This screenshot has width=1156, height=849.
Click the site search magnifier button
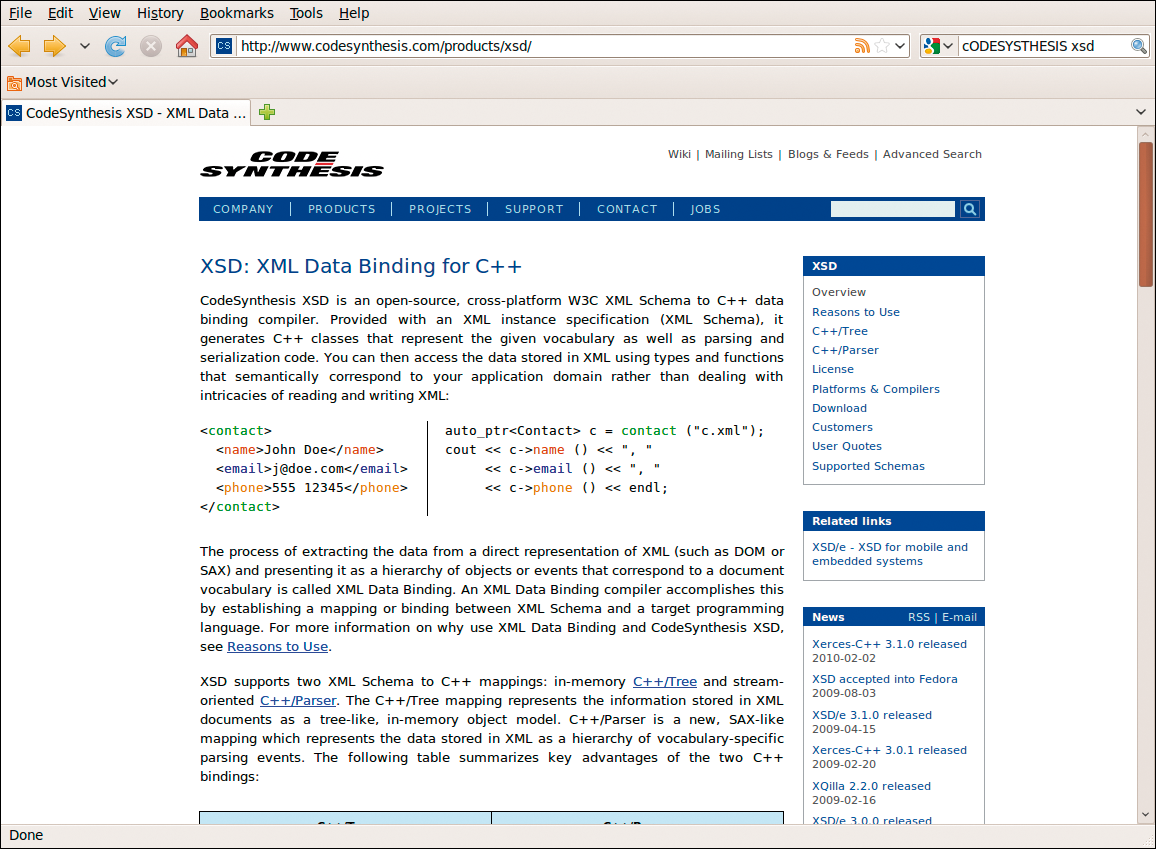969,209
